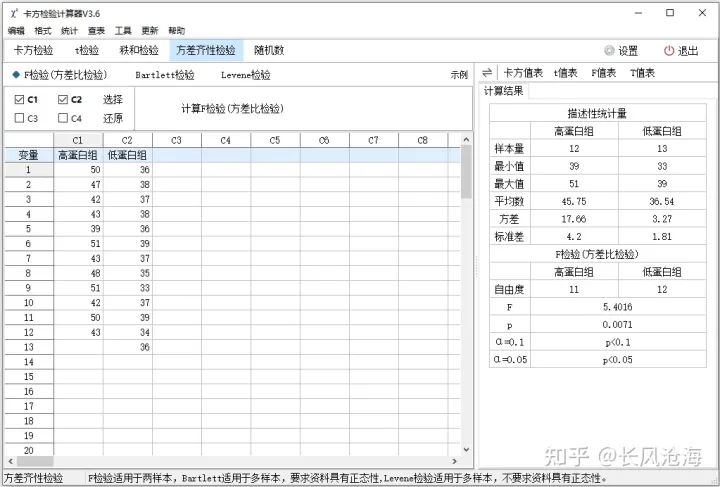Open the 统计 menu
This screenshot has width=720, height=487.
[x=69, y=31]
